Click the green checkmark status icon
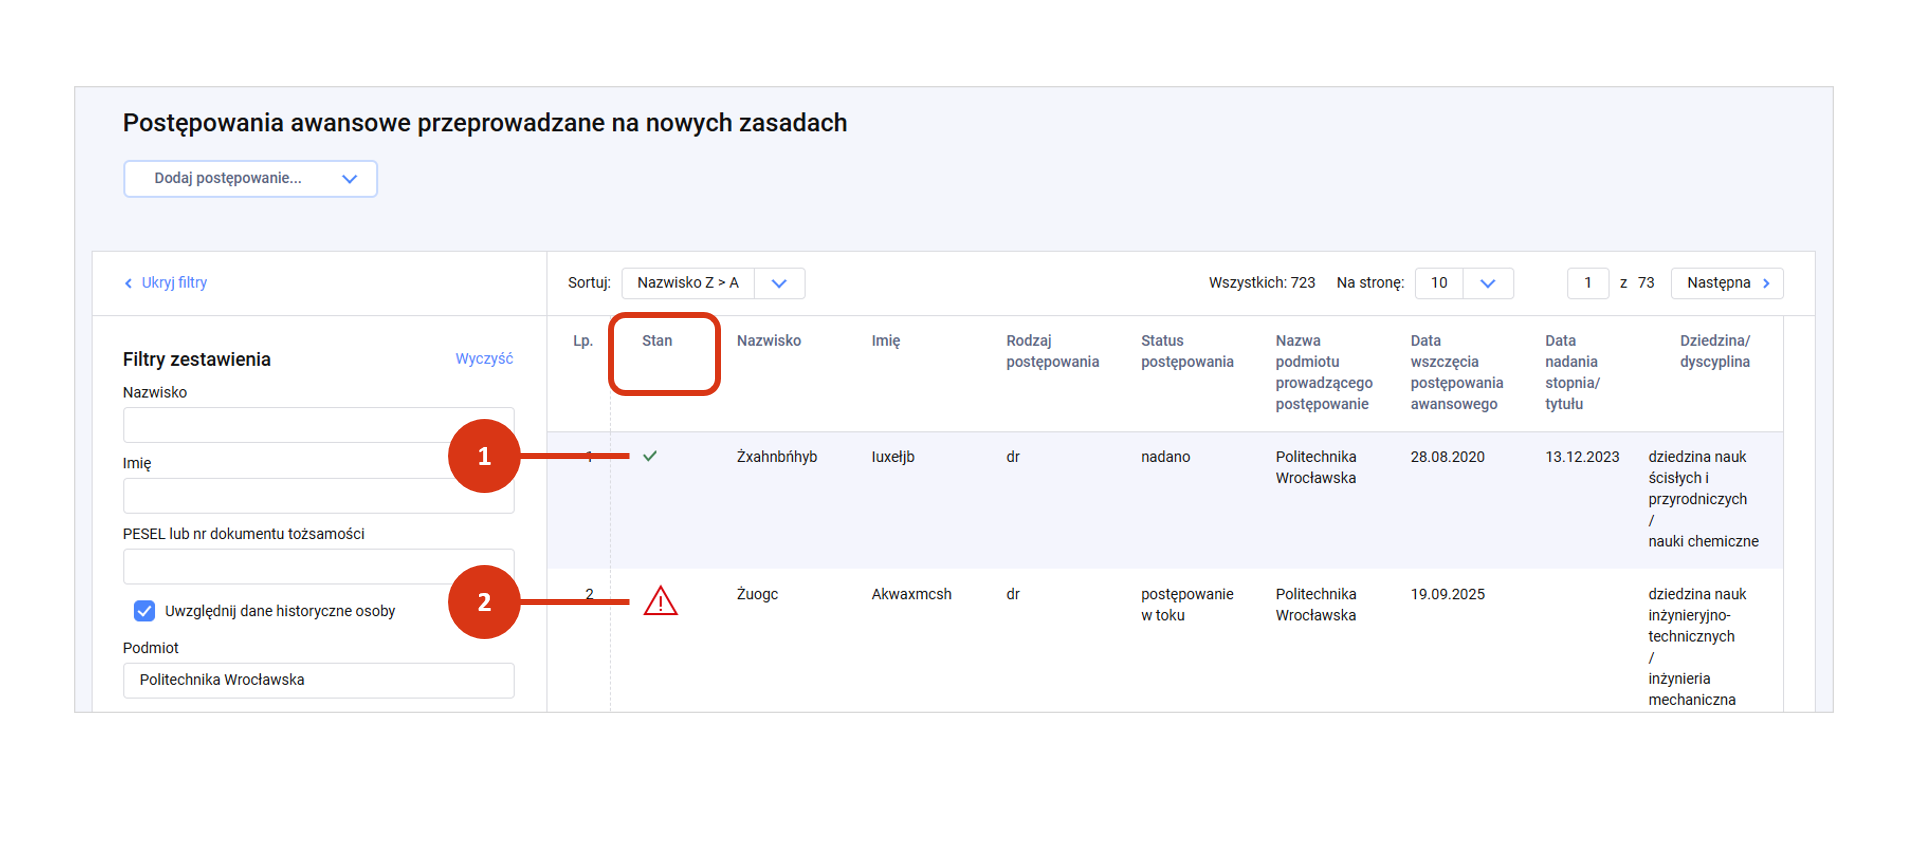Viewport: 1913px width, 864px height. [650, 456]
